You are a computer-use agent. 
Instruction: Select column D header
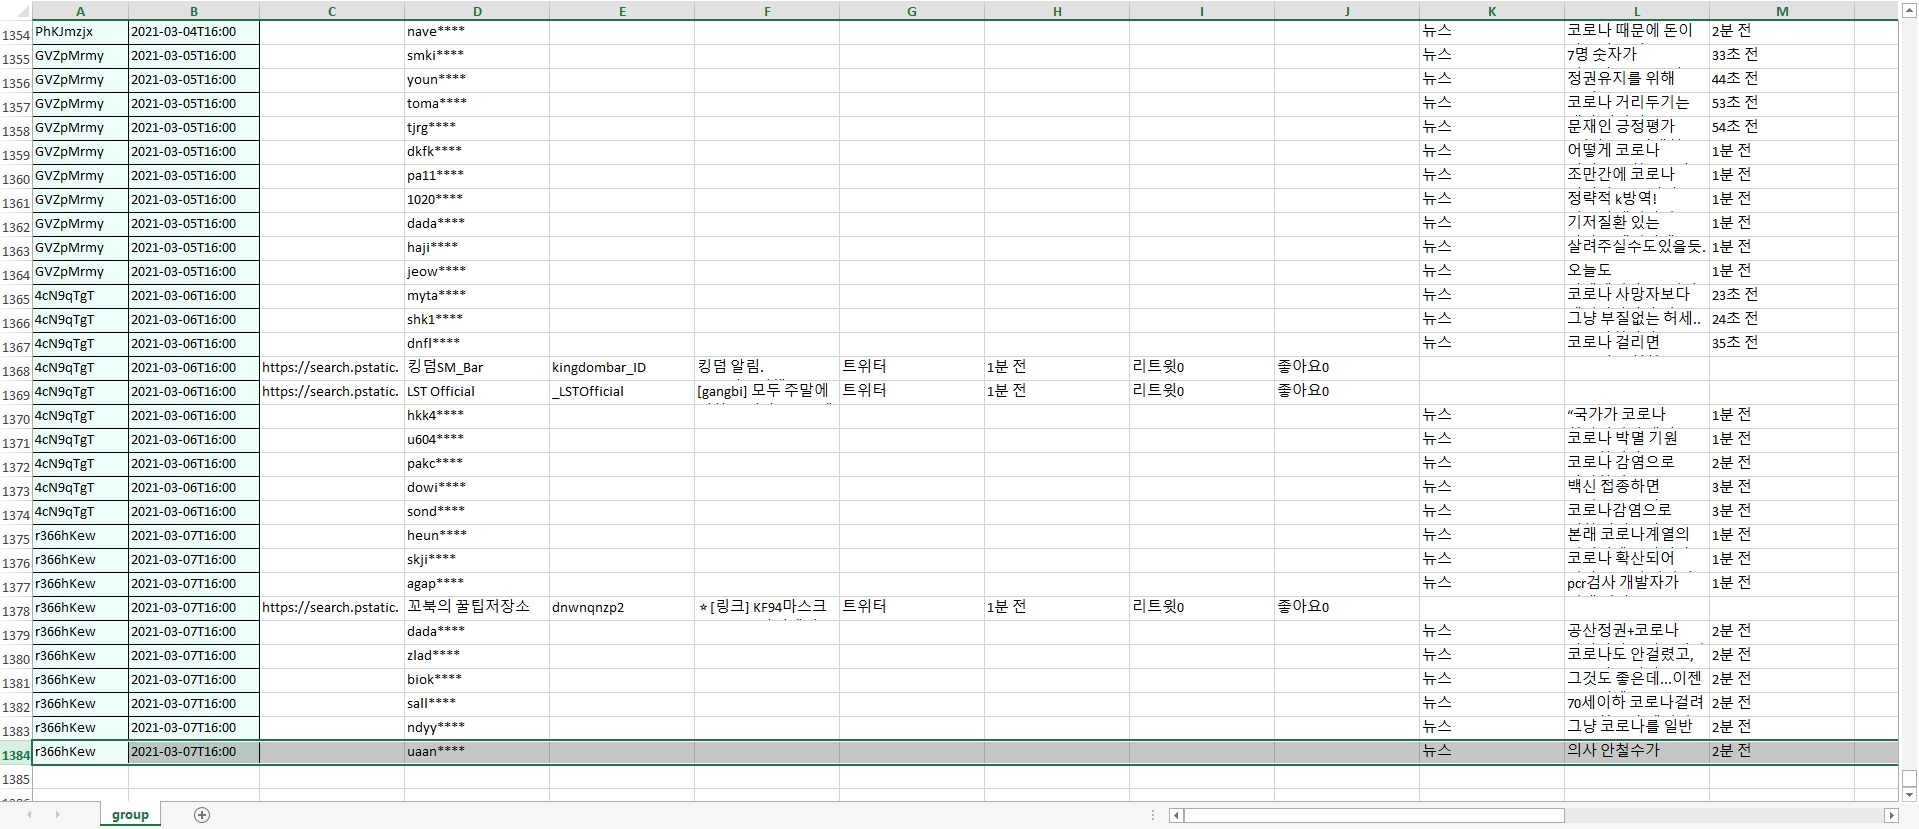click(477, 11)
